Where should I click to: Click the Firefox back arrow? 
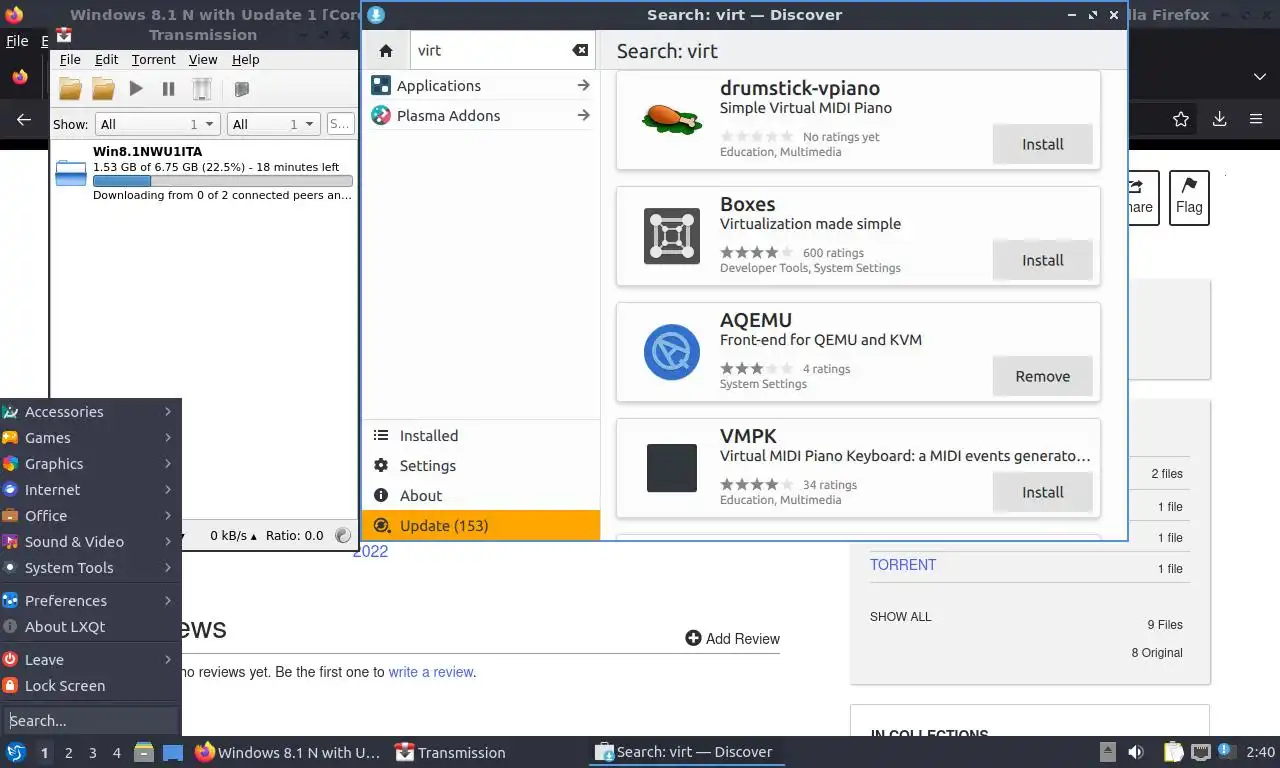pos(24,119)
